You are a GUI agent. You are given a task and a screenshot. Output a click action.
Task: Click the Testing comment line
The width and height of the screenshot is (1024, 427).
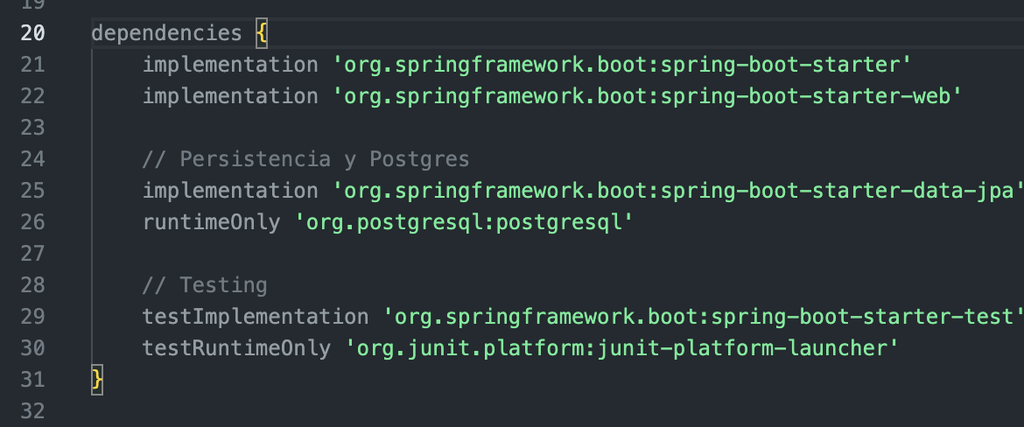(205, 285)
